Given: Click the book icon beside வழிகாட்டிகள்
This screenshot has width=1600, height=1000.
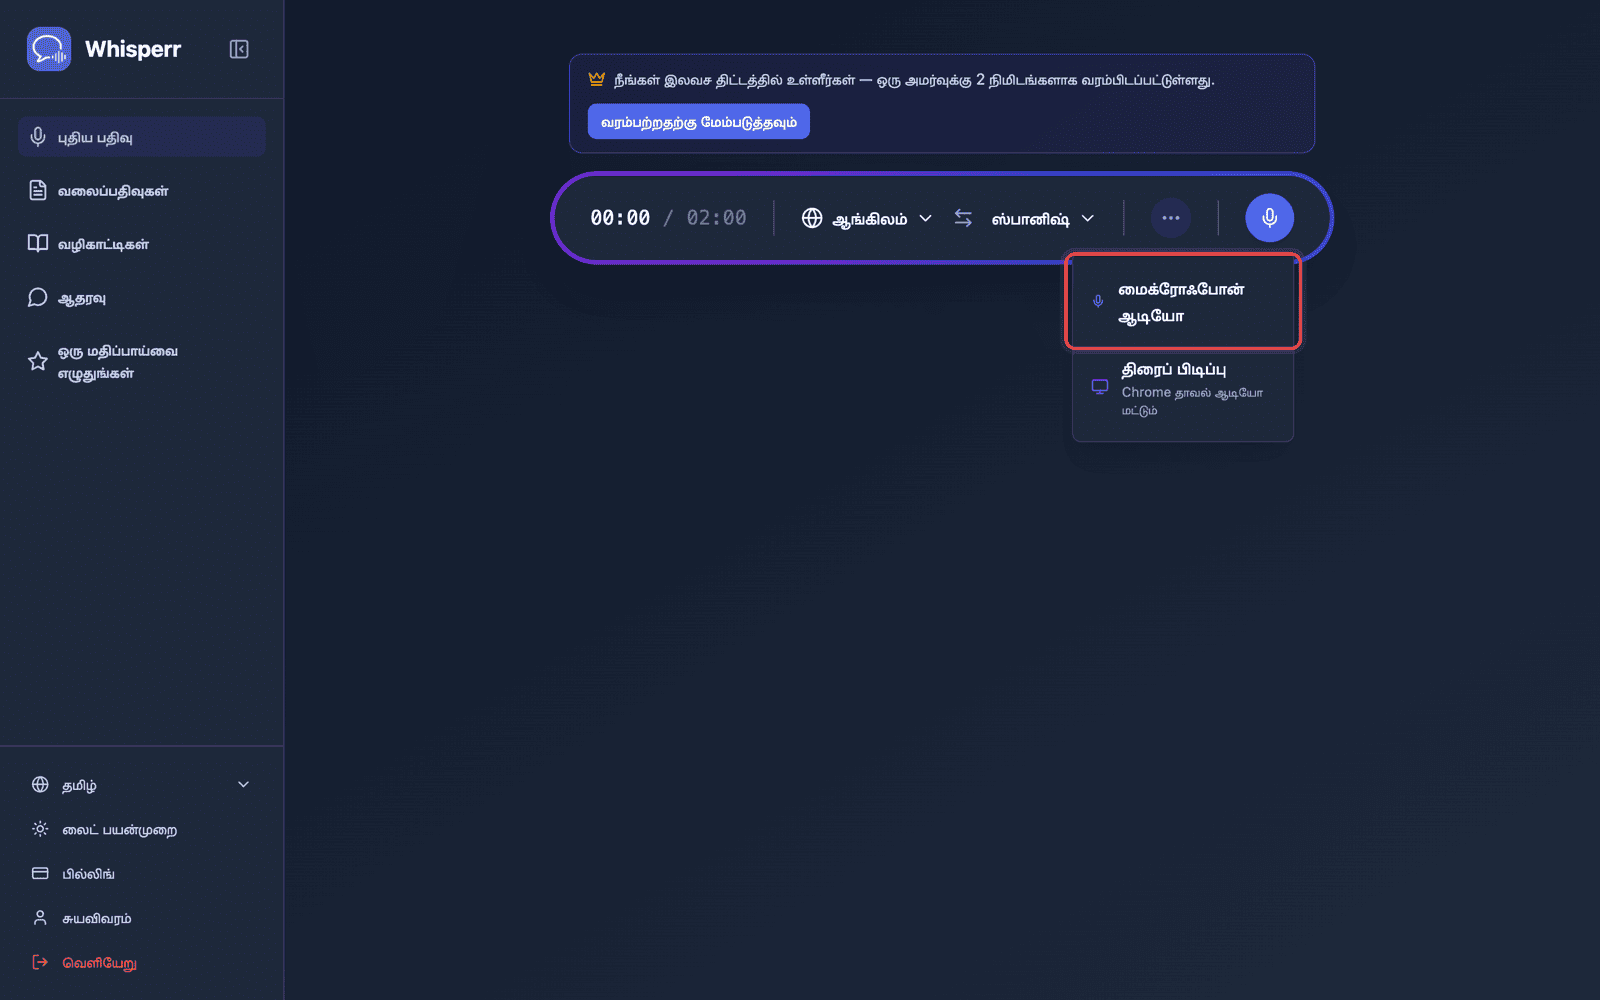Looking at the screenshot, I should 38,243.
